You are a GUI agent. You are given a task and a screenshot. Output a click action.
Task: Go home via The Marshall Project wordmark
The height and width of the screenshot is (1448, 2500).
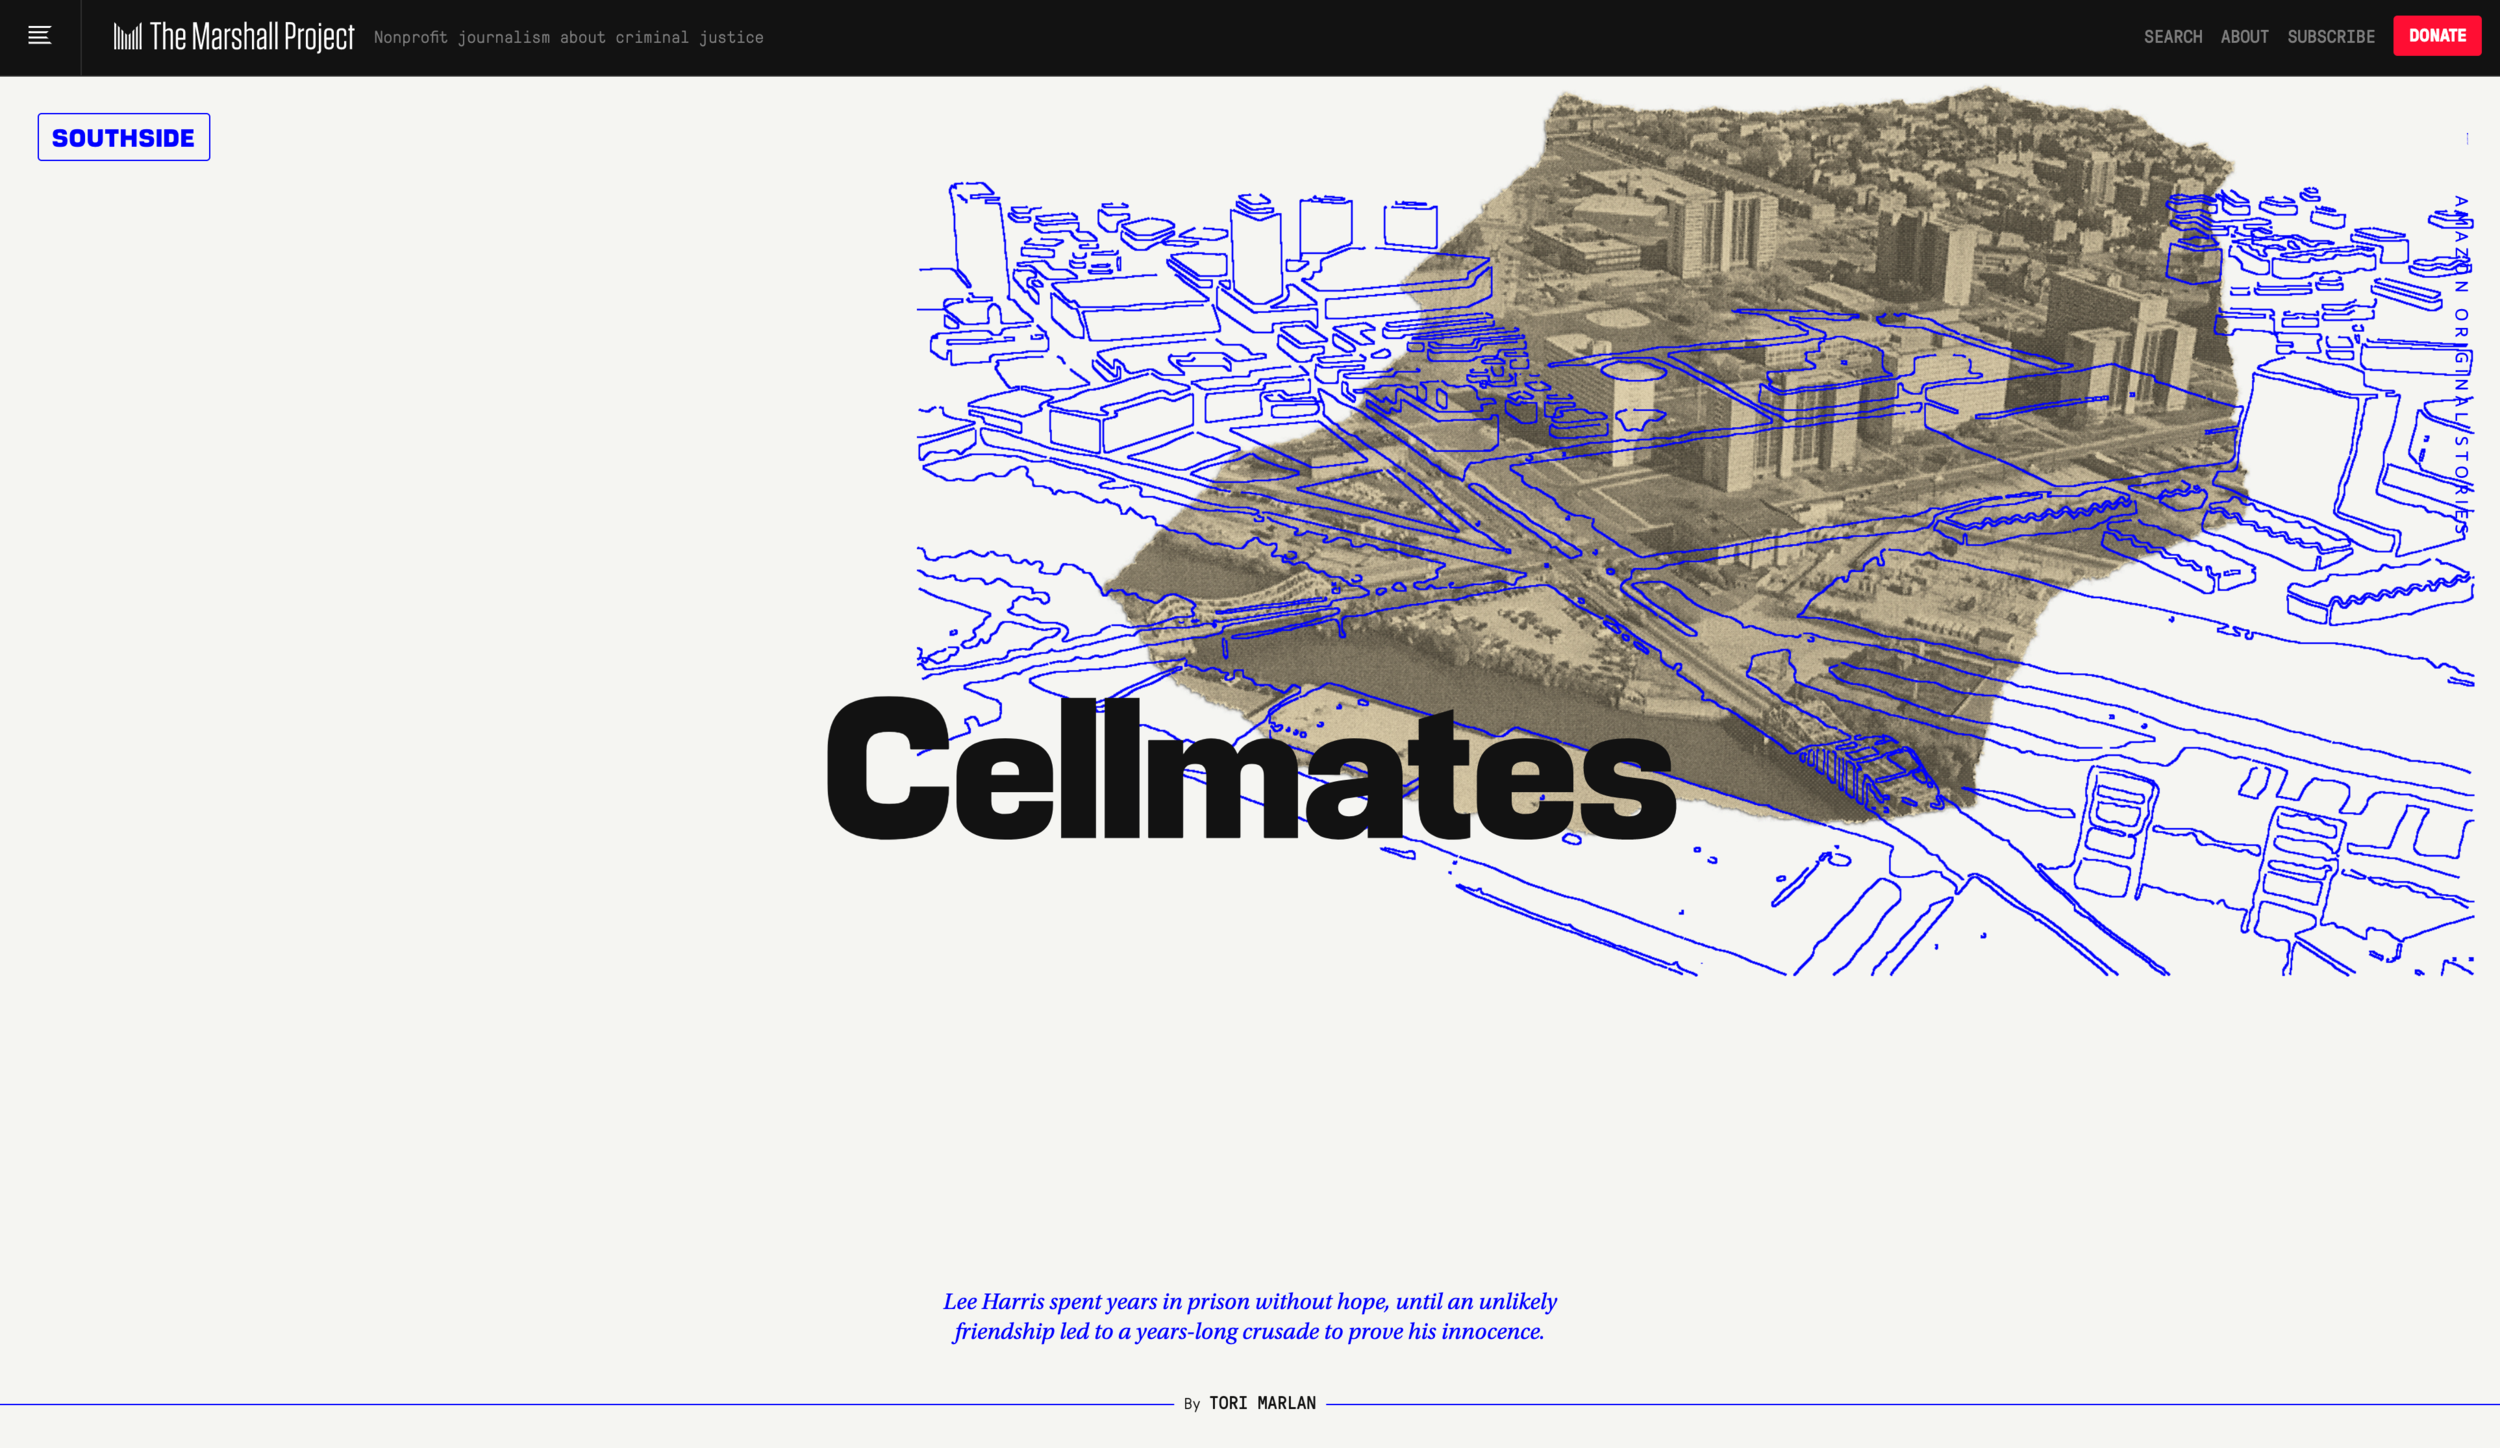pos(252,37)
